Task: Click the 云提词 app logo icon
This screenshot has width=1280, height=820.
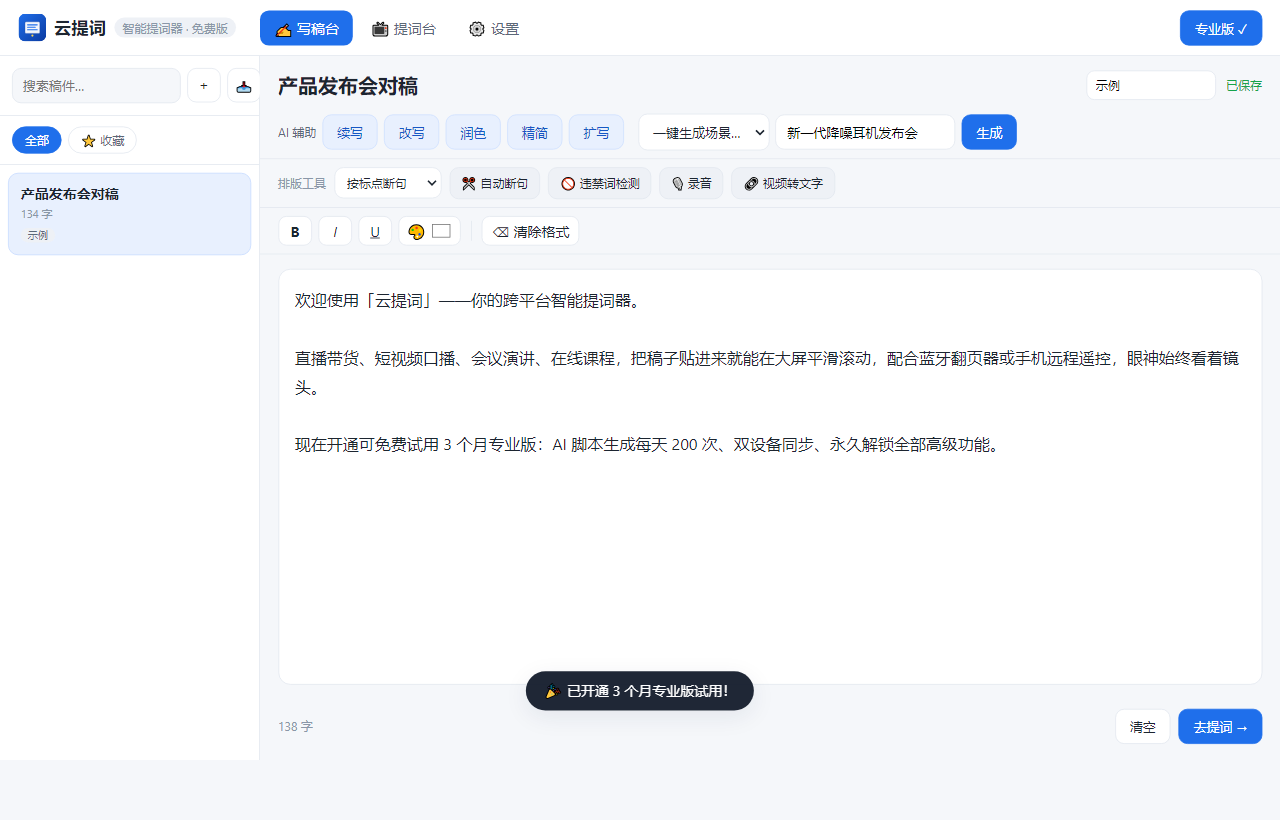Action: tap(32, 28)
